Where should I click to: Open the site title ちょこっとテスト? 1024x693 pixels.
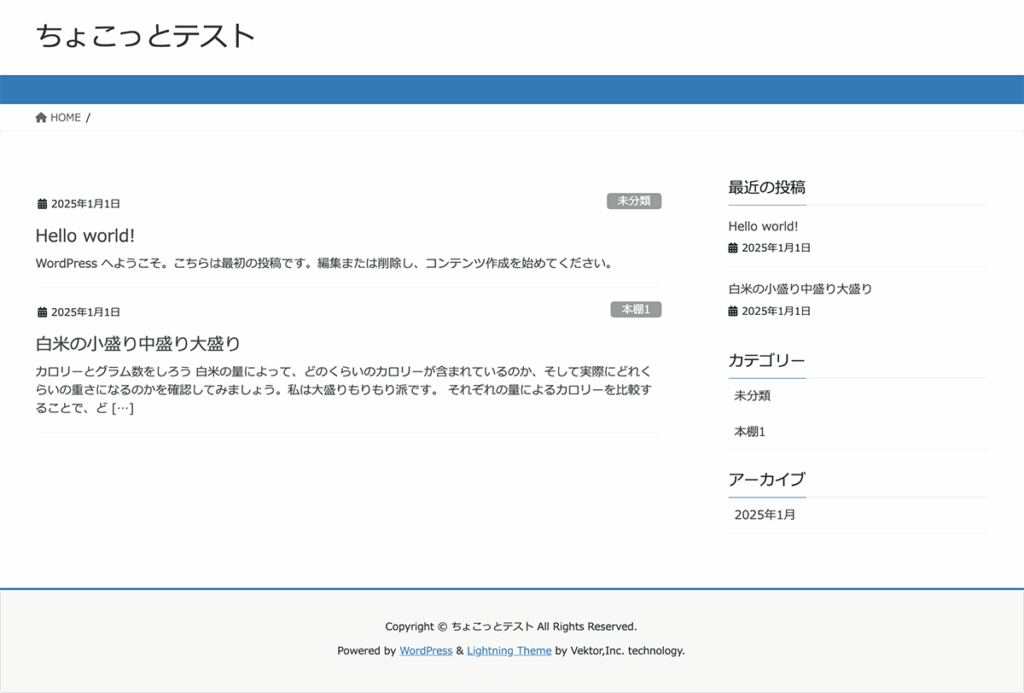point(146,36)
